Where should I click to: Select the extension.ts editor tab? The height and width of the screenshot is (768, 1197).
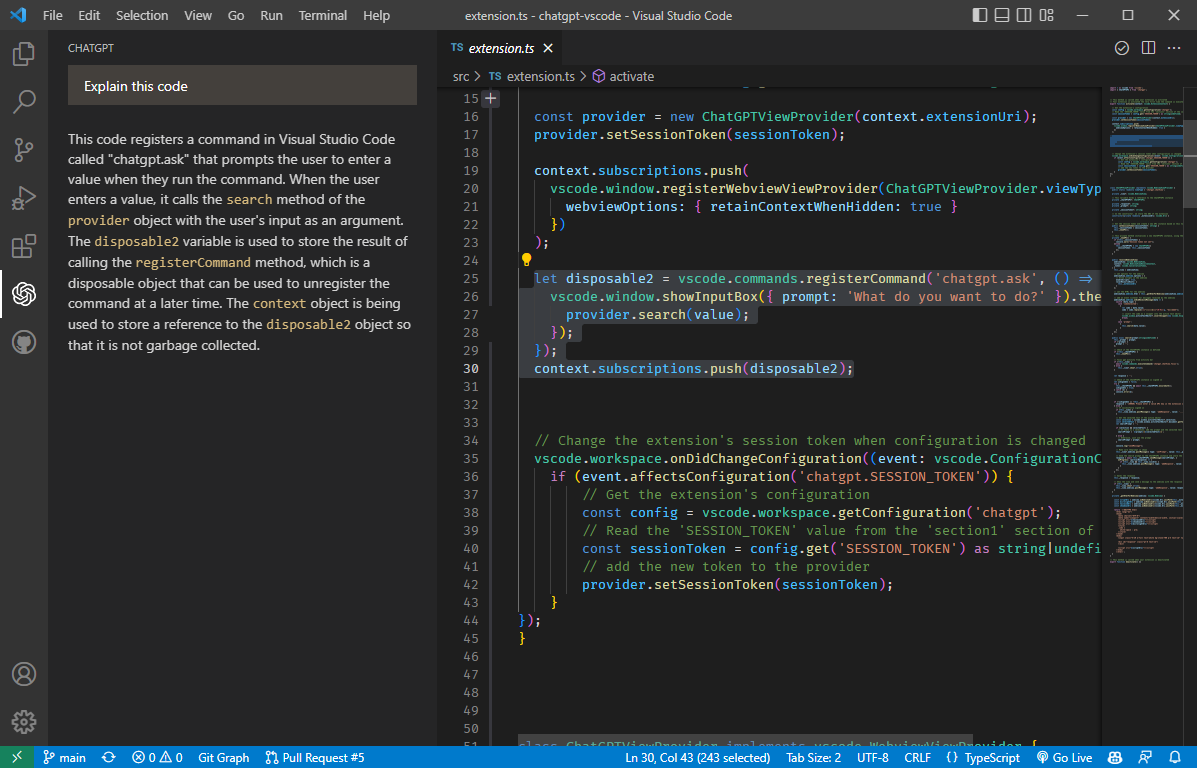pyautogui.click(x=501, y=47)
